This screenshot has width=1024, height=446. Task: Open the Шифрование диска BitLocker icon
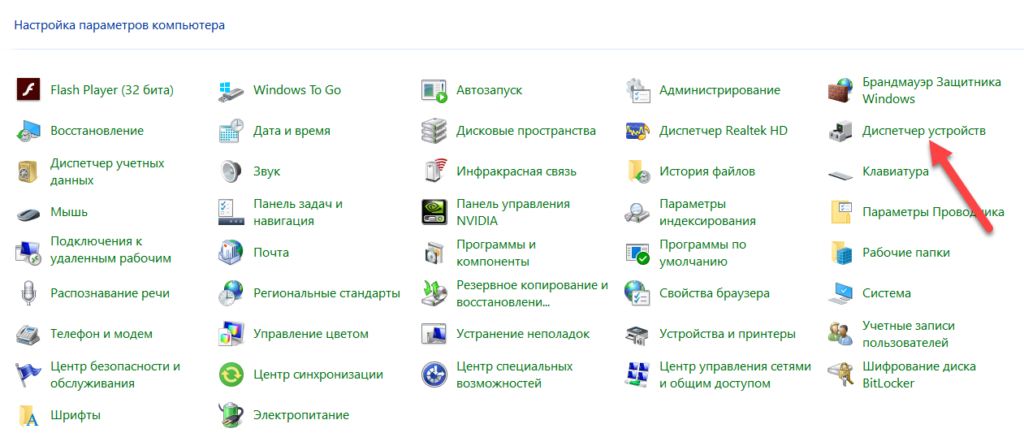tap(839, 374)
